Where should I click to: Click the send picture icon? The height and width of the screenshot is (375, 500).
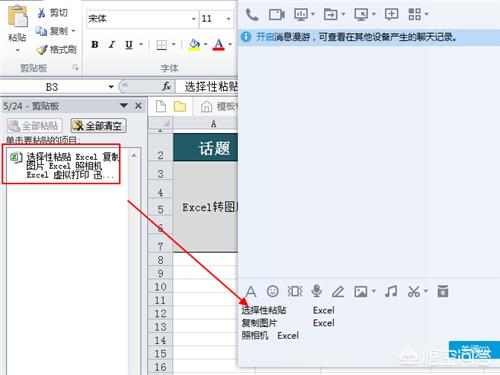click(361, 292)
